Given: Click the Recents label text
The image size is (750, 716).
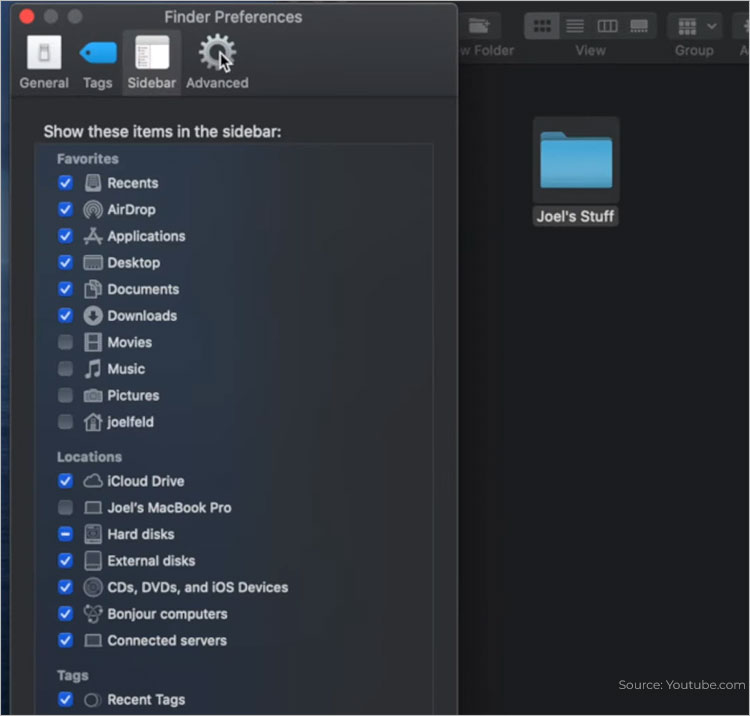Looking at the screenshot, I should click(x=133, y=183).
